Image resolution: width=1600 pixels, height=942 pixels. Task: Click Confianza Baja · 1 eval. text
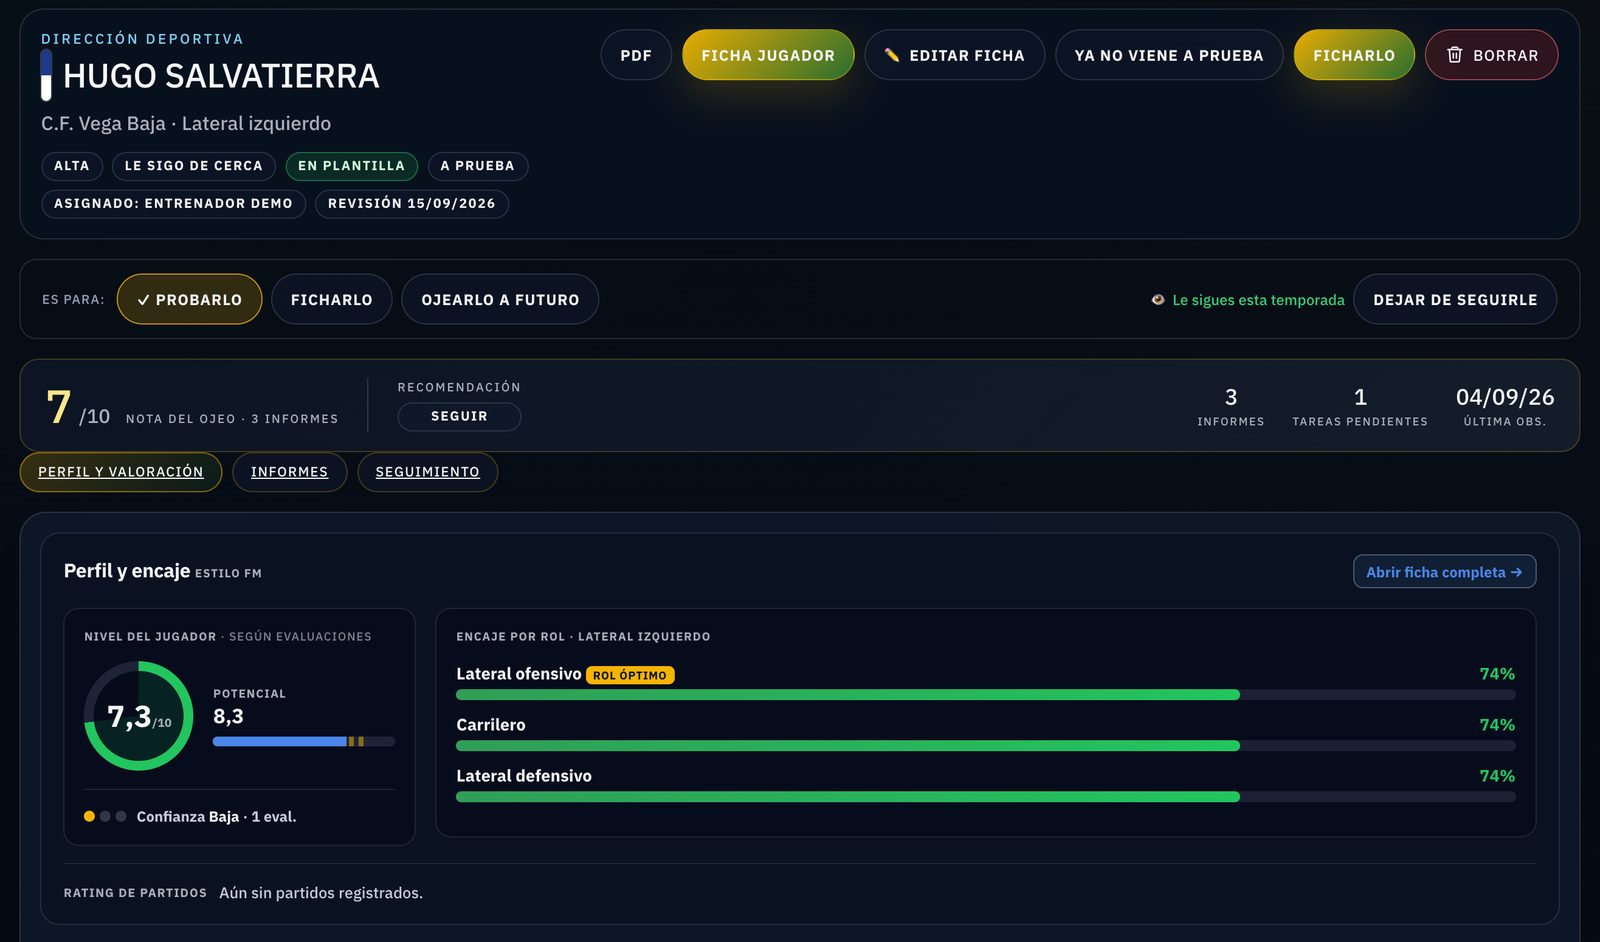pos(216,817)
